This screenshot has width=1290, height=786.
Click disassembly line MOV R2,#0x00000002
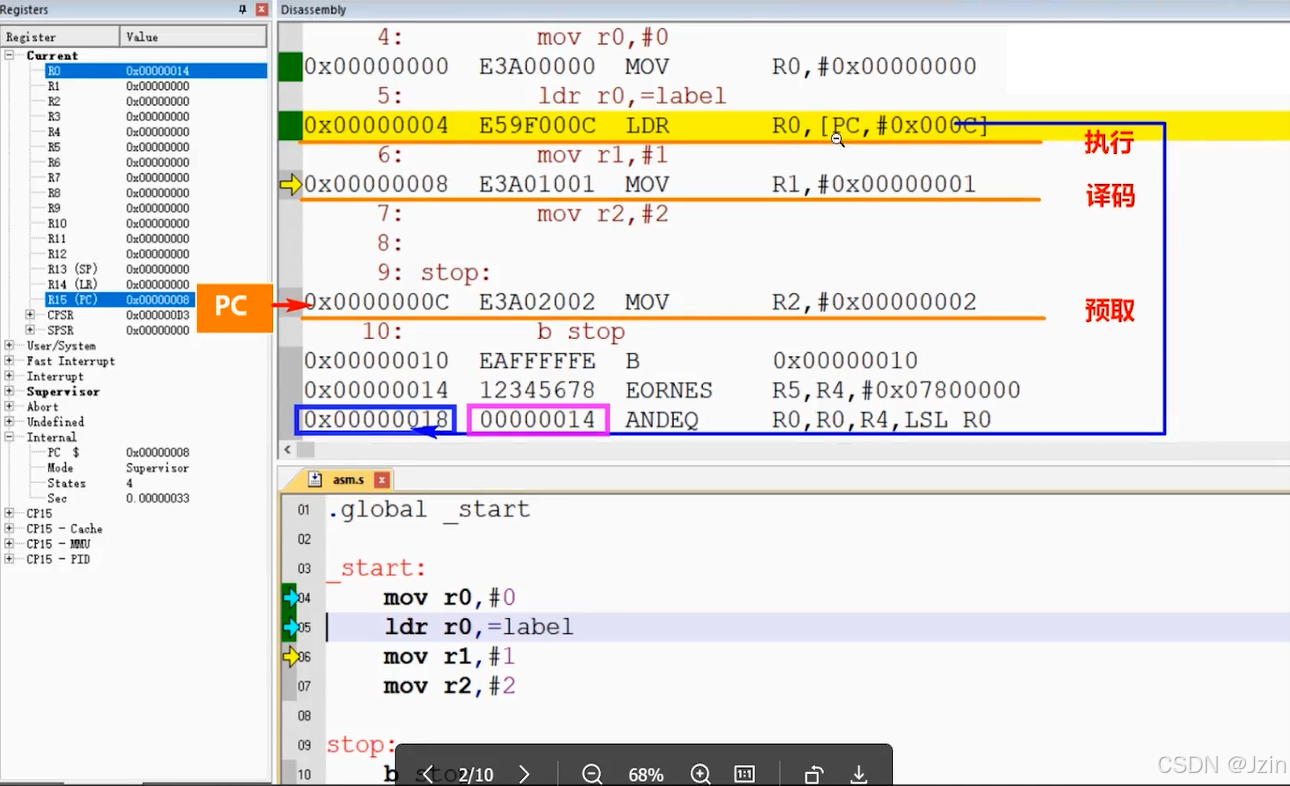(640, 302)
